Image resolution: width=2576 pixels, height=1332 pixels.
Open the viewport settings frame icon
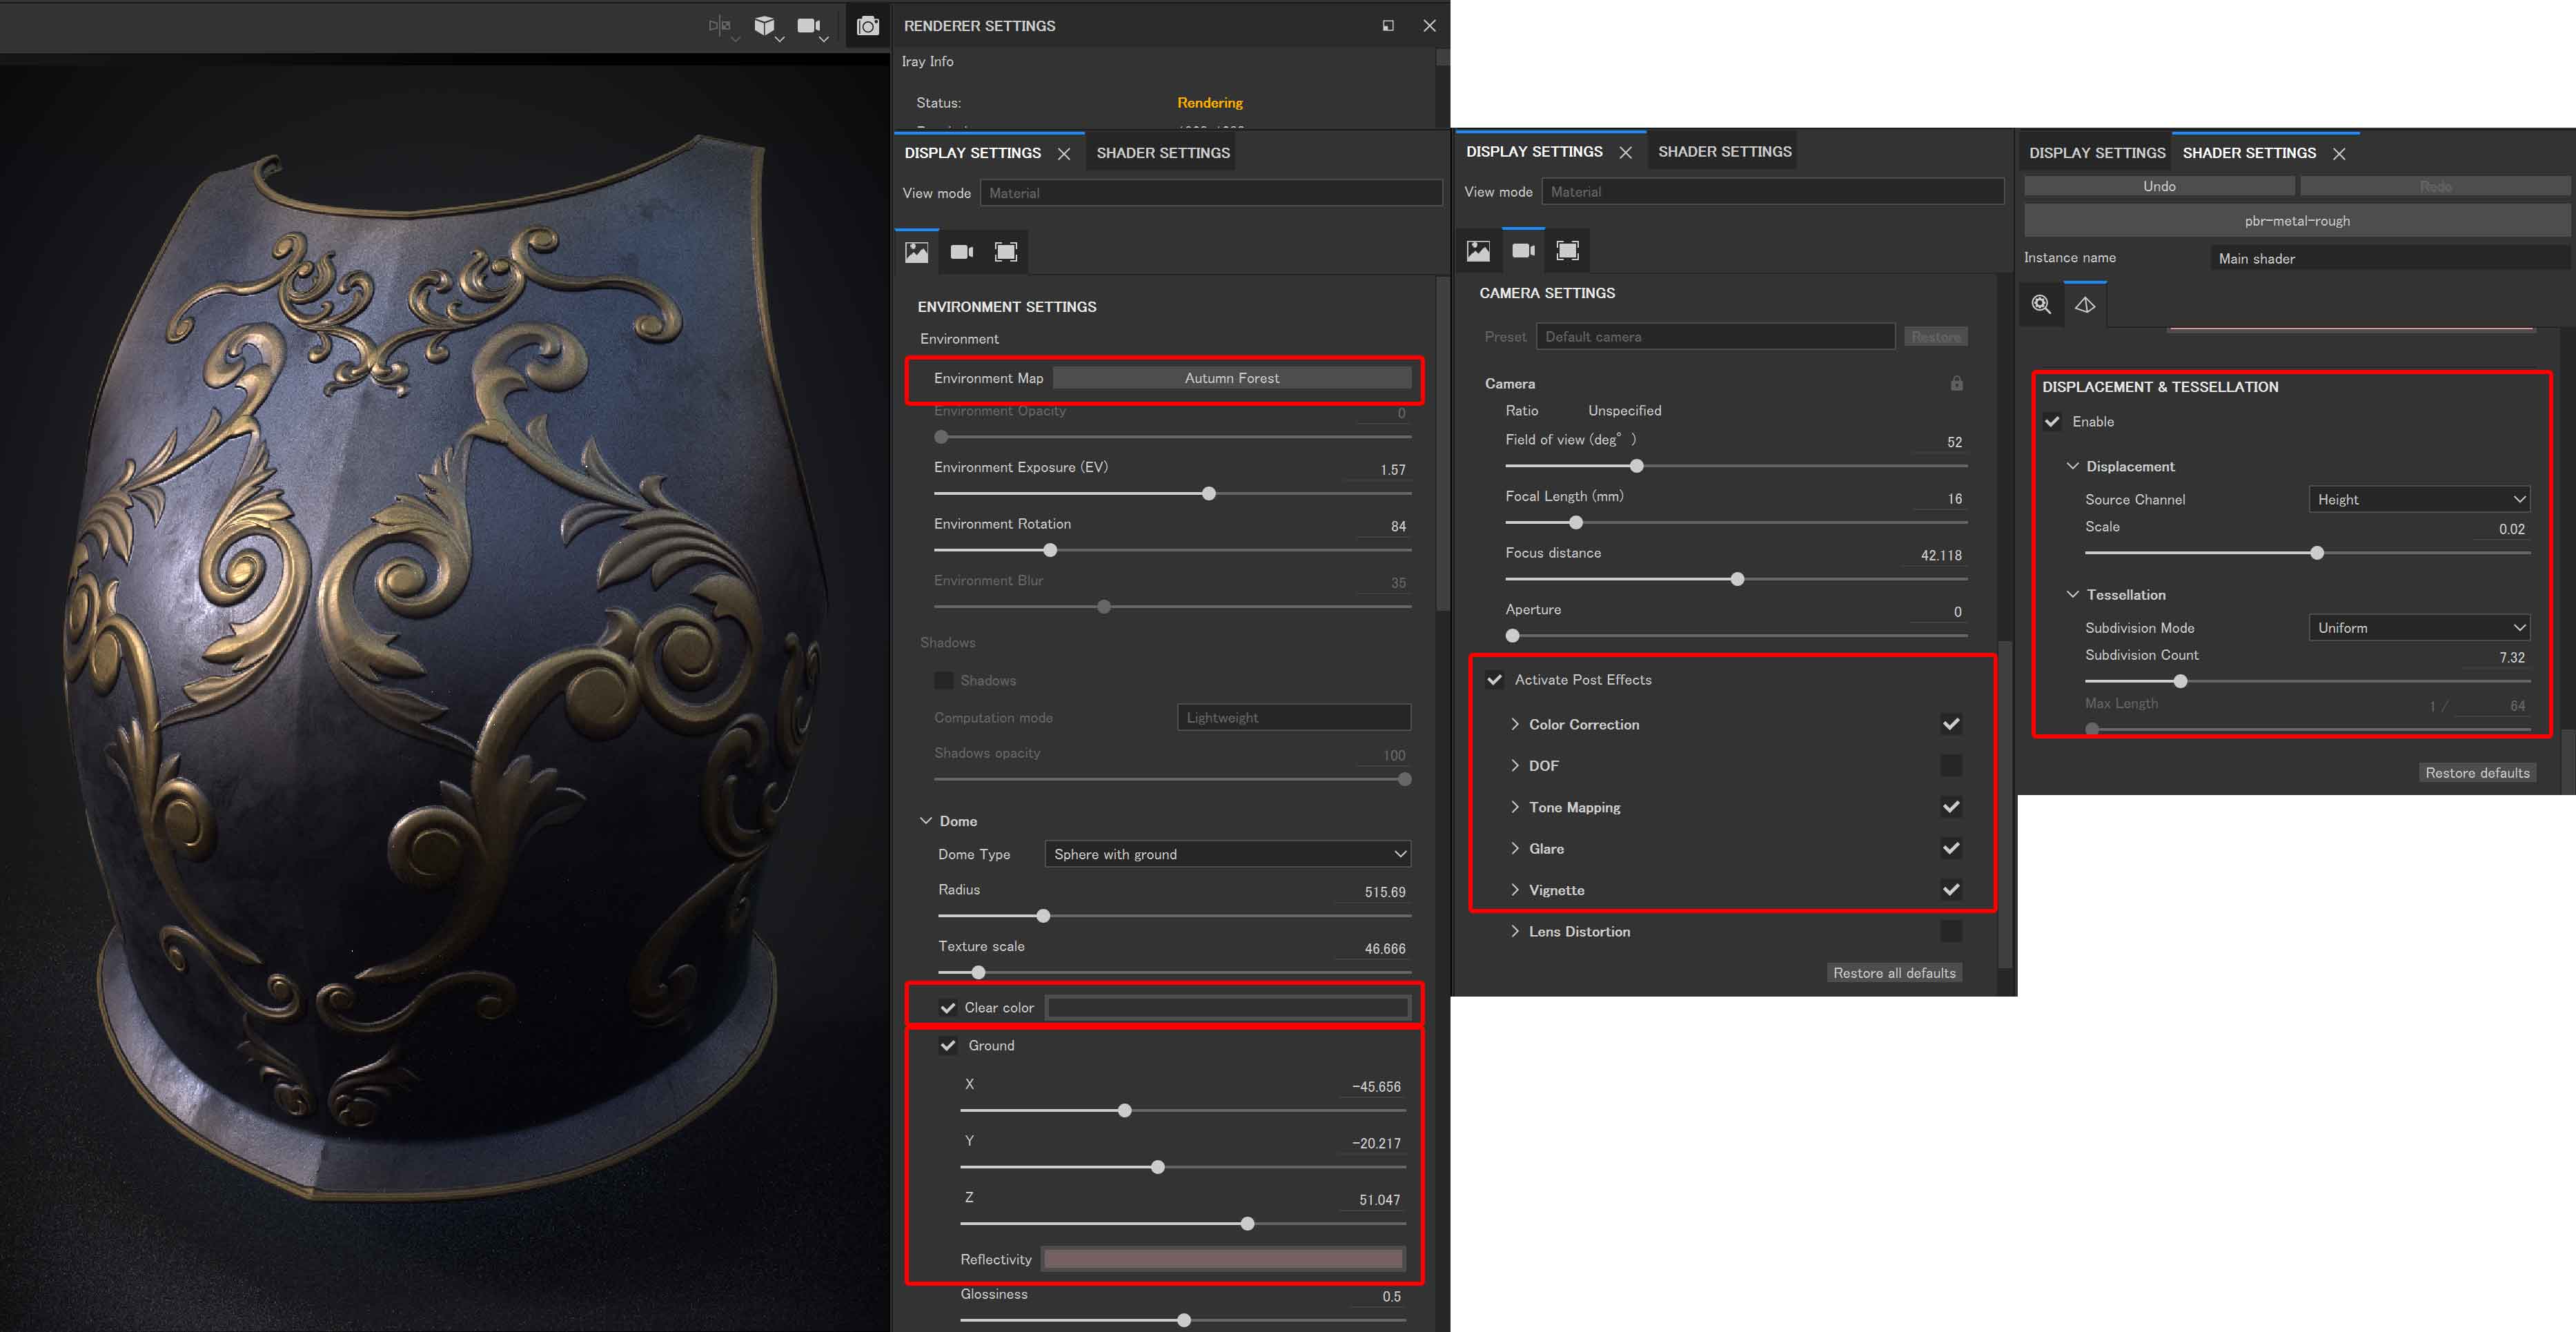(1006, 252)
